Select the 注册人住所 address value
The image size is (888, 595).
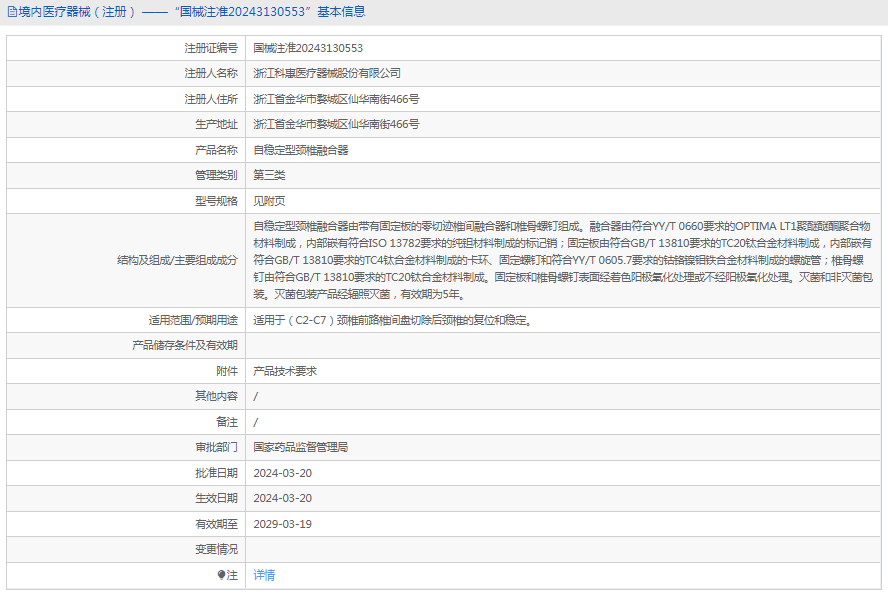click(x=336, y=99)
